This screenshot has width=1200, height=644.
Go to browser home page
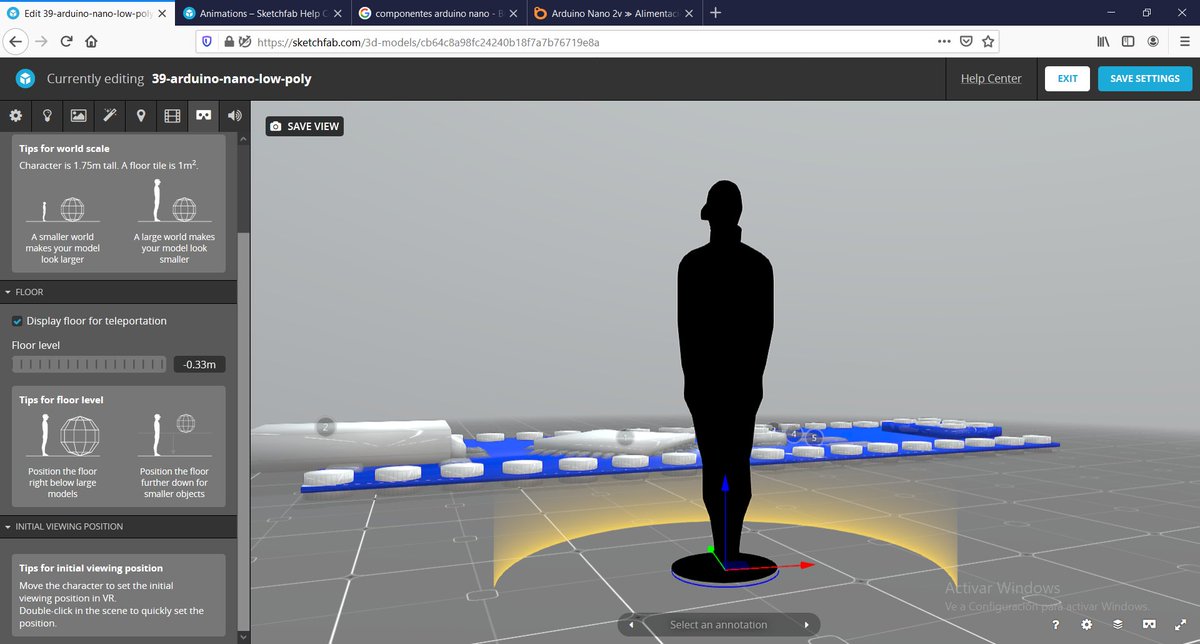coord(92,42)
